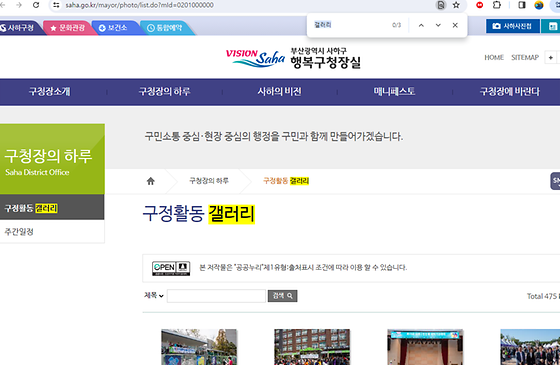Click the 사하사진첩 camera button
The height and width of the screenshot is (365, 560).
[x=512, y=26]
